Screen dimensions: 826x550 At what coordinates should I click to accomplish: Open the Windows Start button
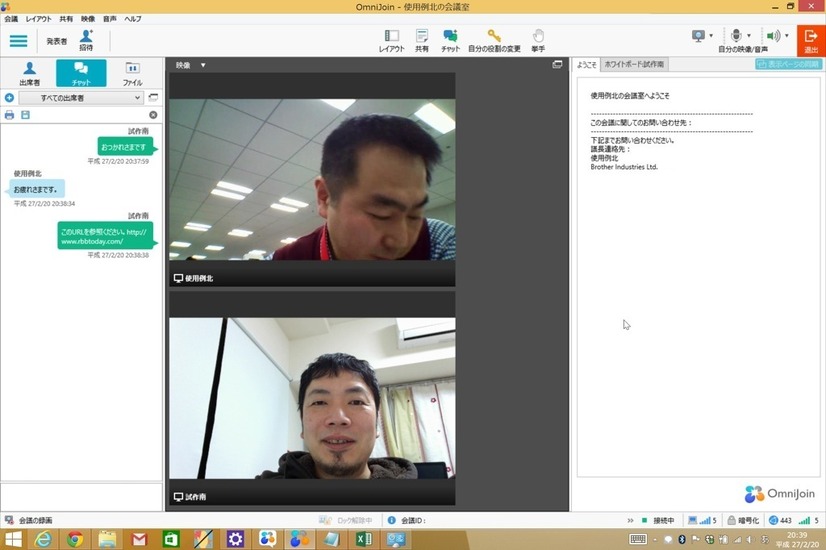pyautogui.click(x=13, y=539)
